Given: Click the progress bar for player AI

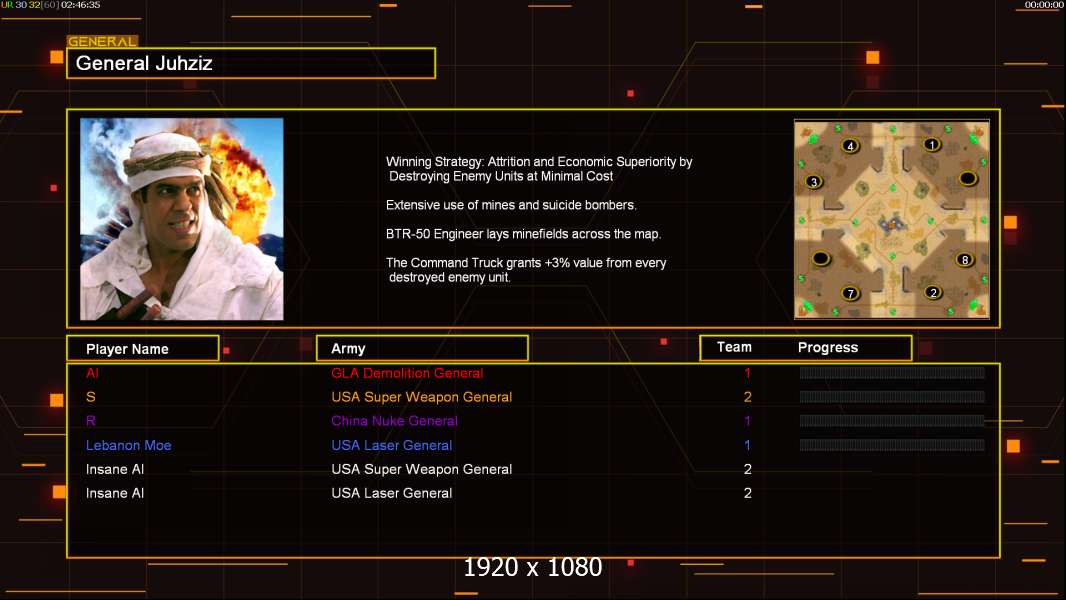Looking at the screenshot, I should [892, 372].
